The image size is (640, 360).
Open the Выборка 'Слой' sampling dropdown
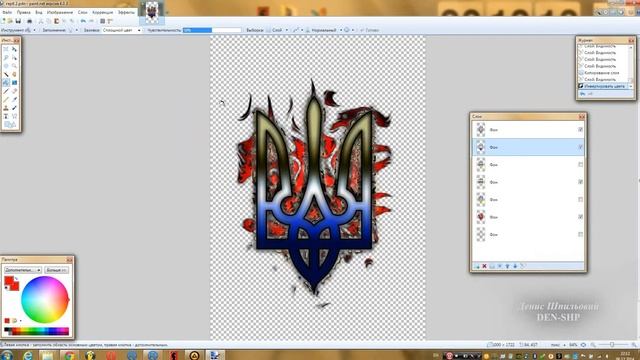[280, 30]
